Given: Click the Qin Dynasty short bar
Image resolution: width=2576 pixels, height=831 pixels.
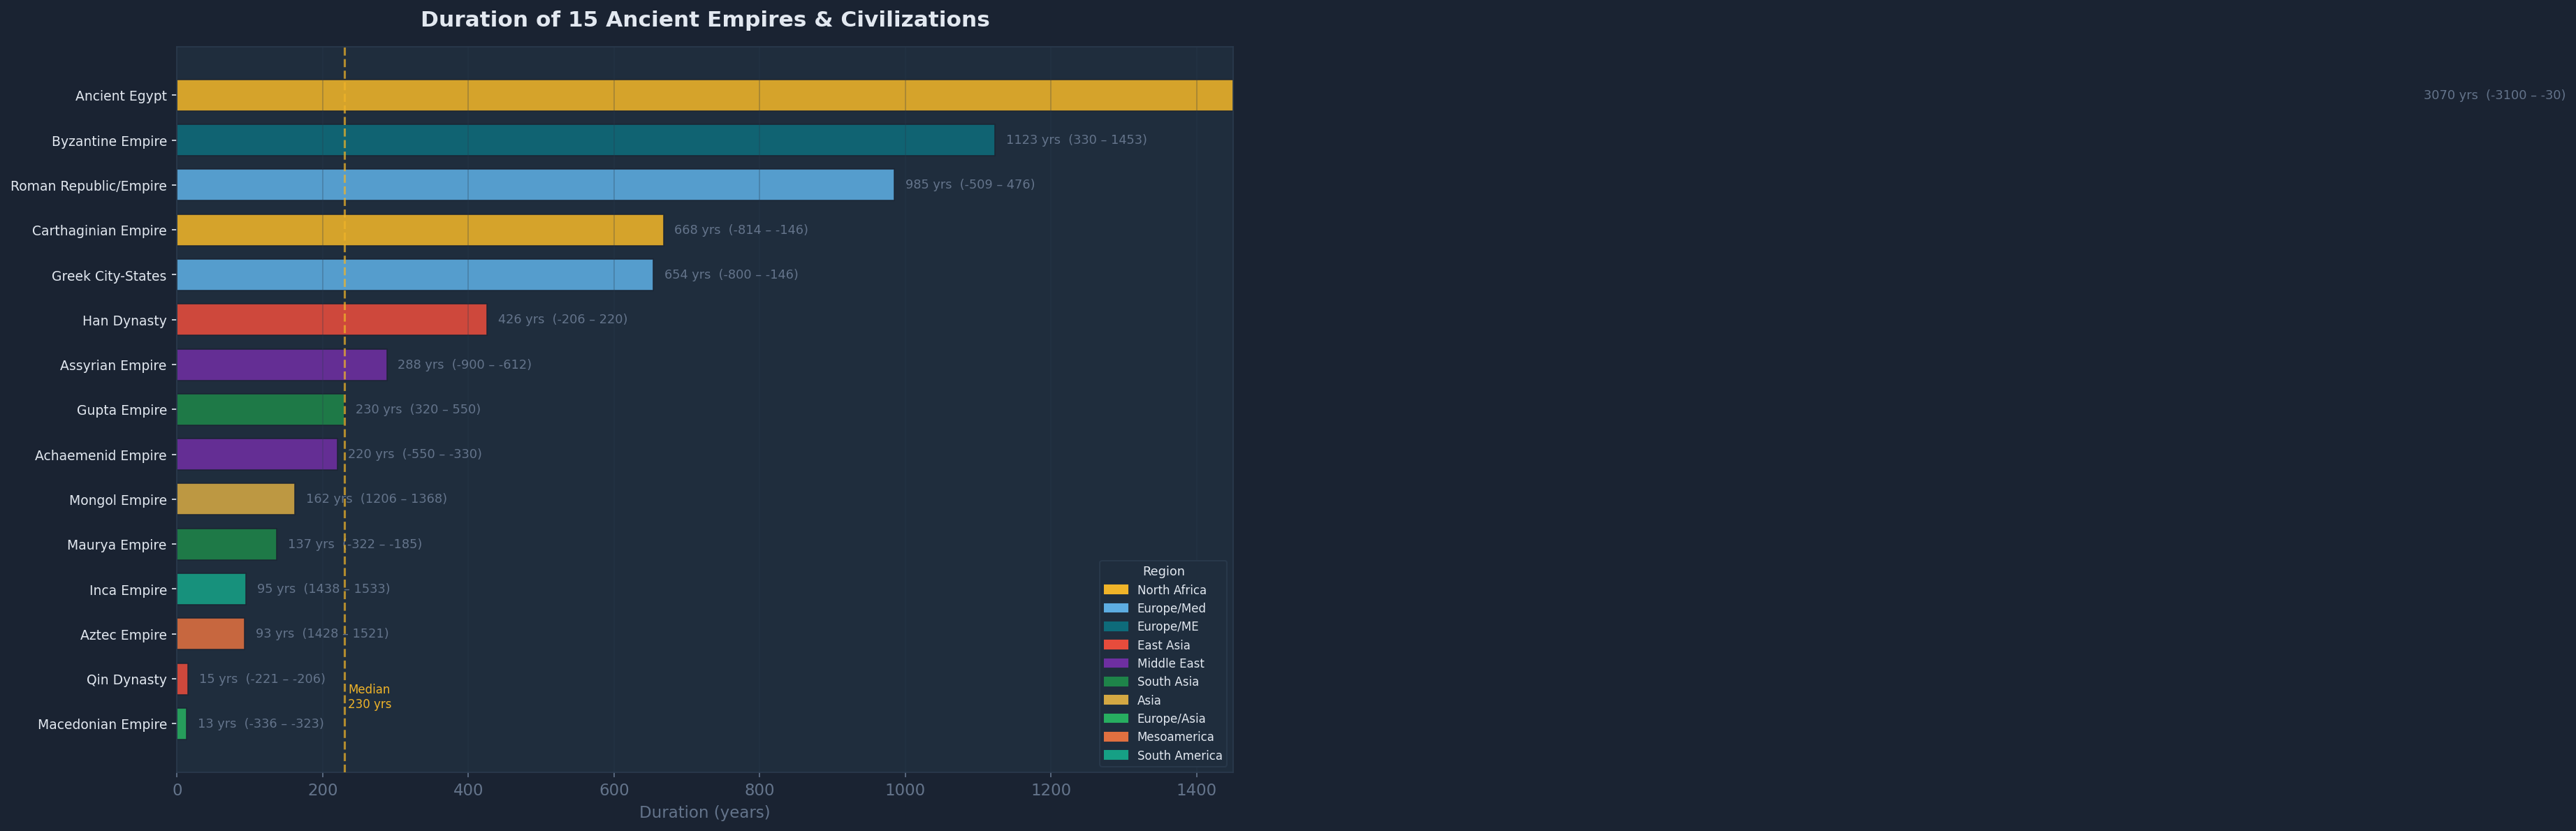Looking at the screenshot, I should [182, 678].
